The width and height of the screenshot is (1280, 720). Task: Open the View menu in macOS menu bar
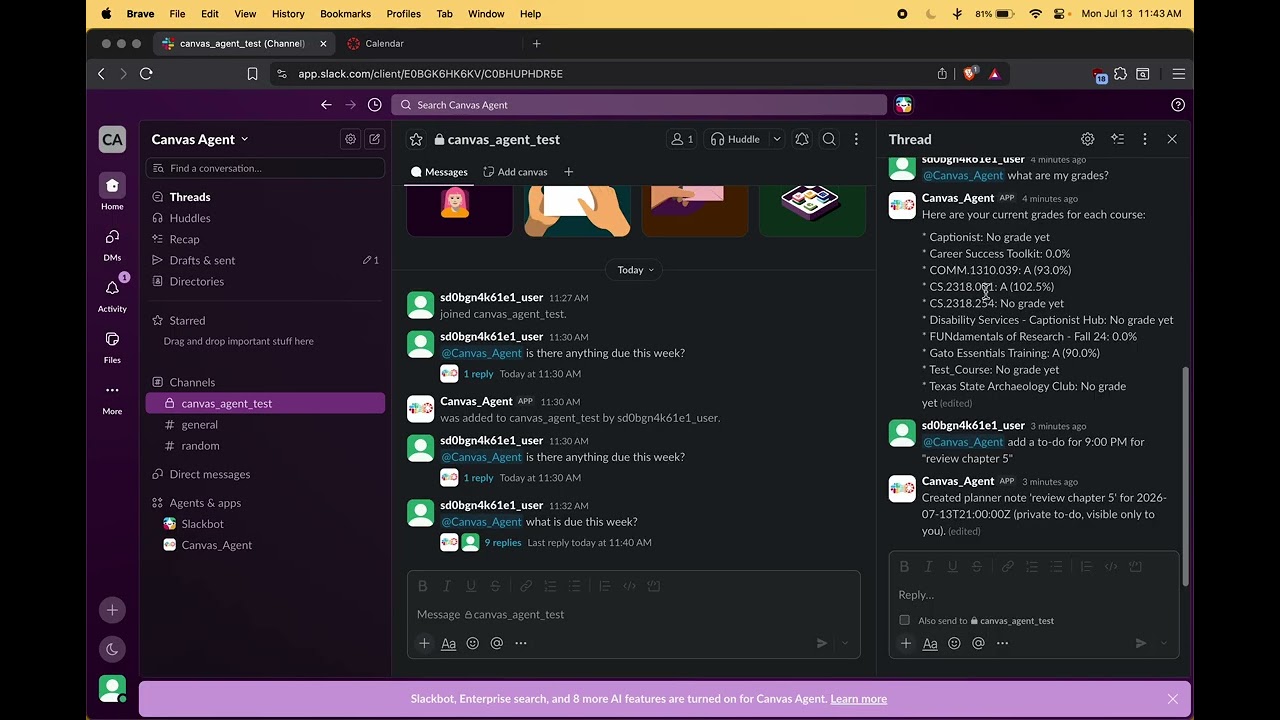(x=245, y=14)
